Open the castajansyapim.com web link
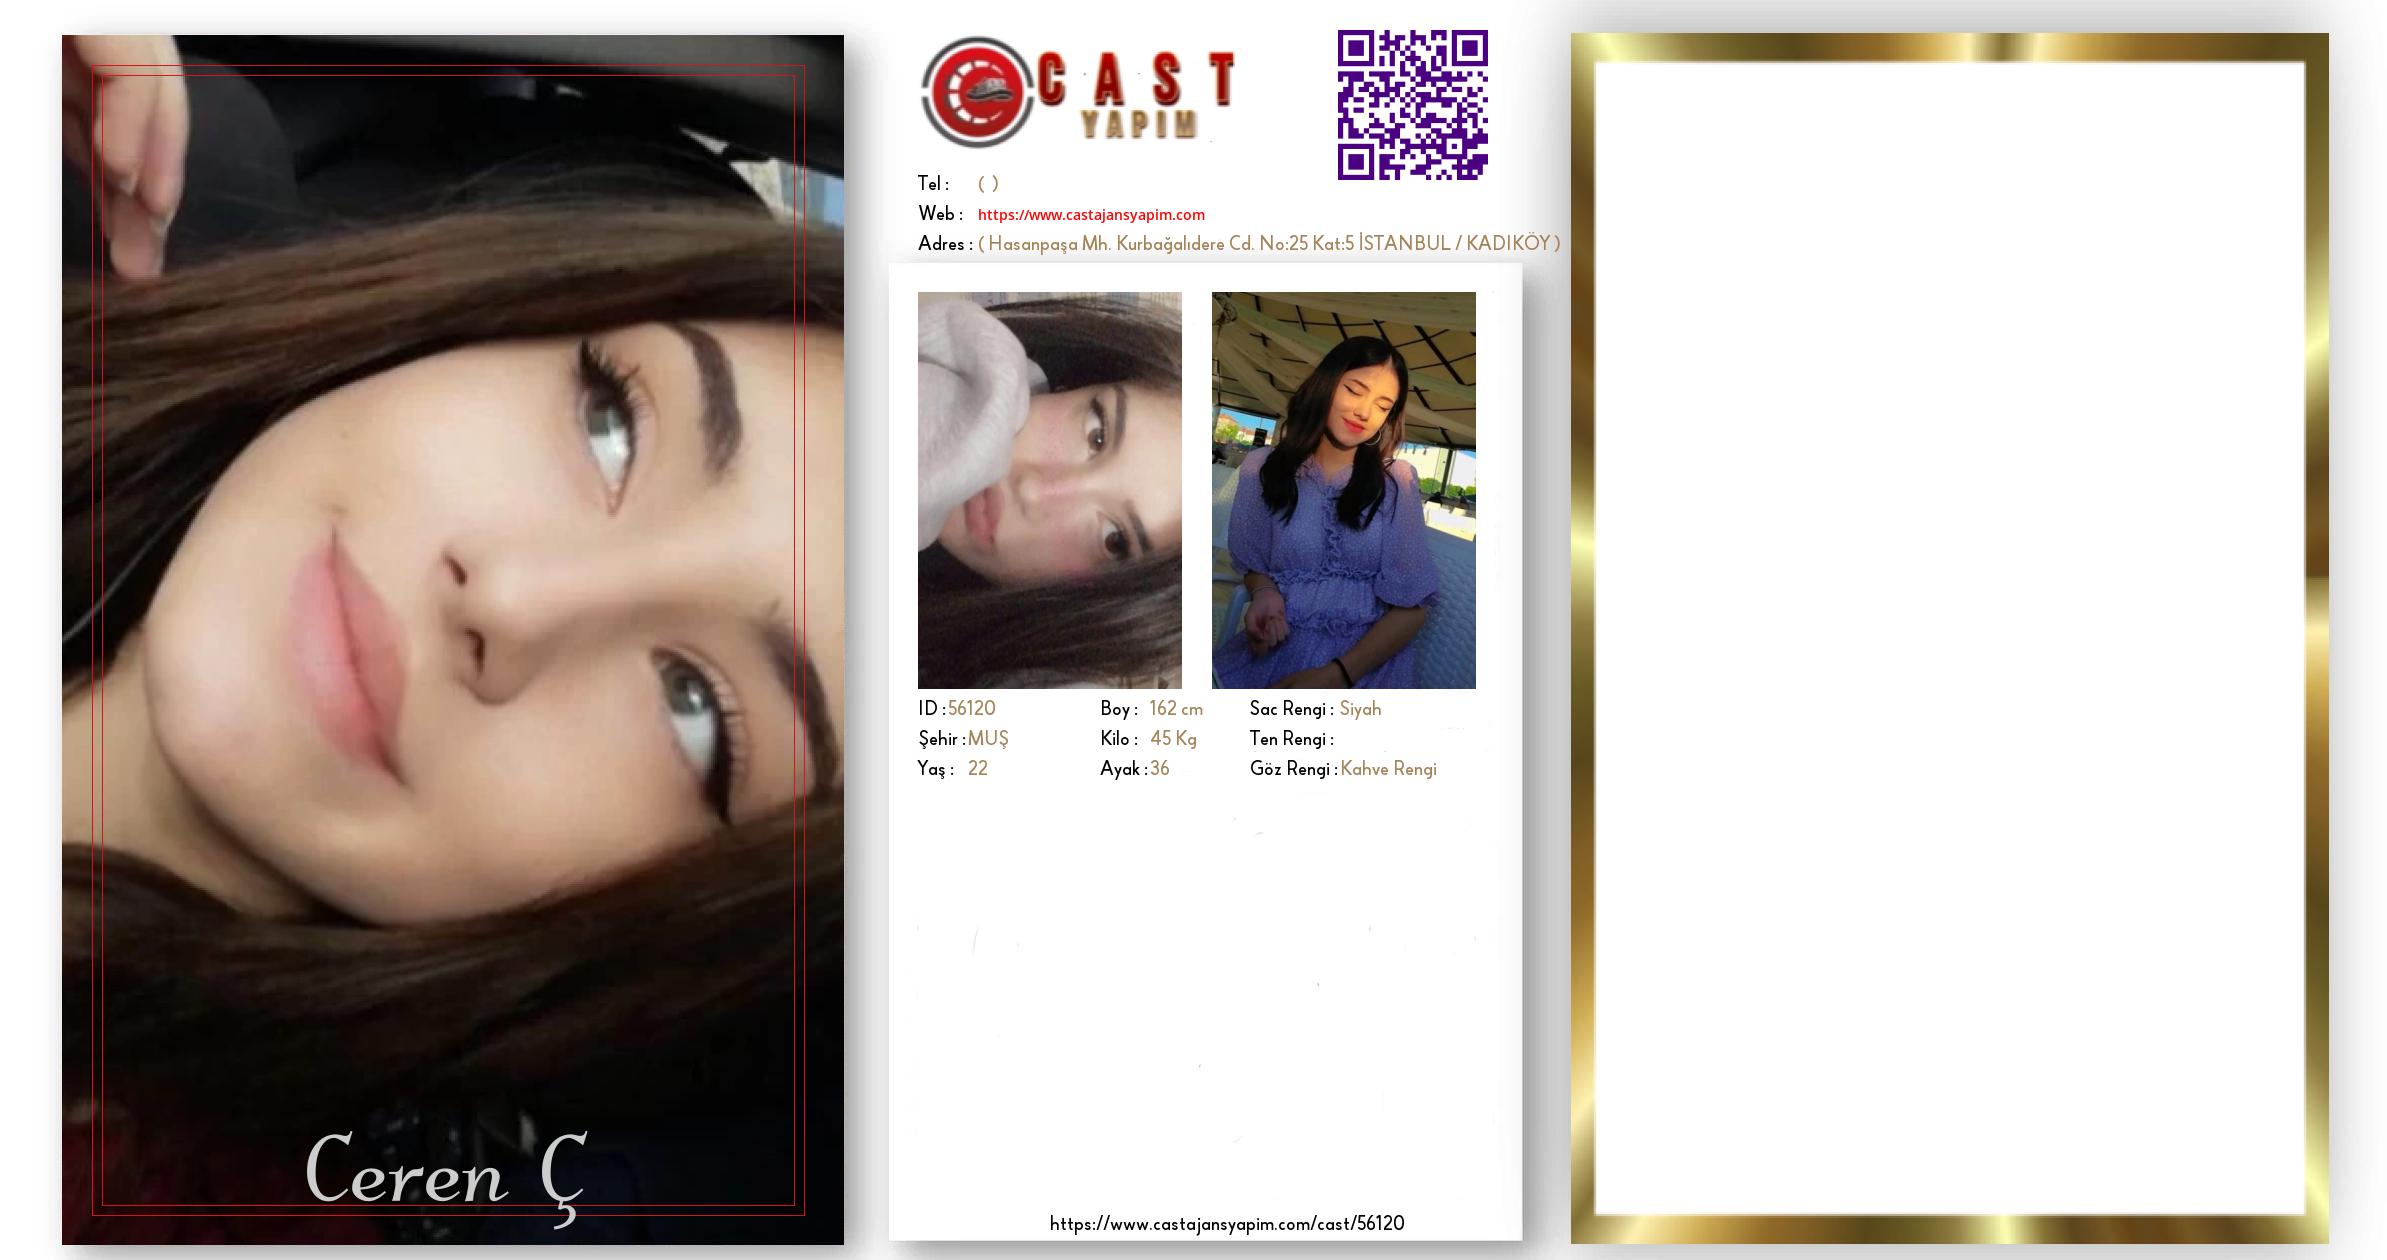The width and height of the screenshot is (2387, 1260). [1091, 215]
